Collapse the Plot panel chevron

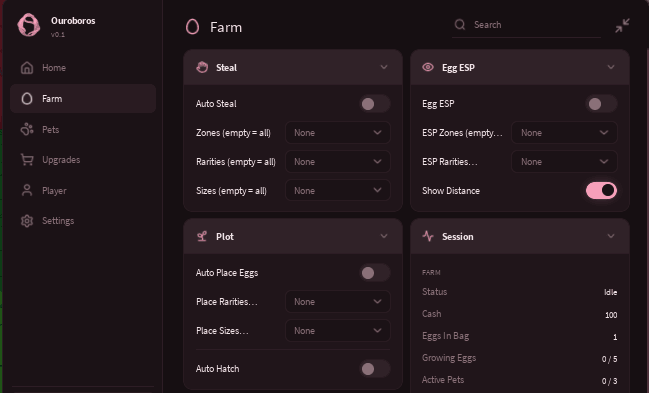tap(384, 236)
